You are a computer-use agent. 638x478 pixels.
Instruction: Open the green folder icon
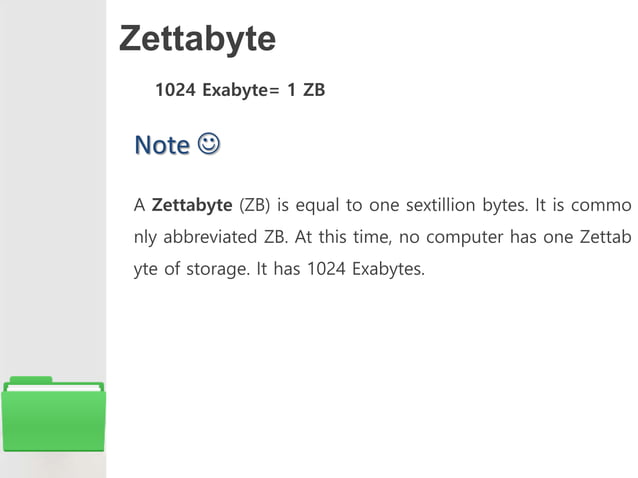pos(53,415)
